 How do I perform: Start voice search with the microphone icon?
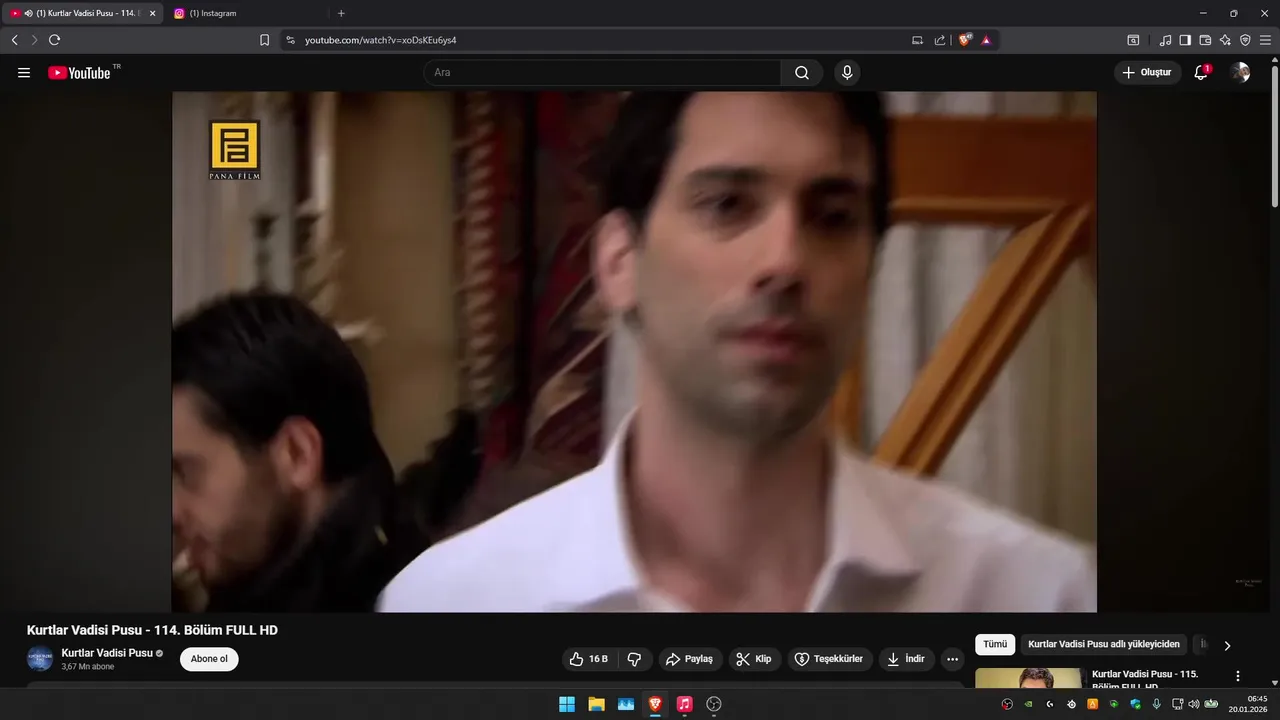pos(847,72)
